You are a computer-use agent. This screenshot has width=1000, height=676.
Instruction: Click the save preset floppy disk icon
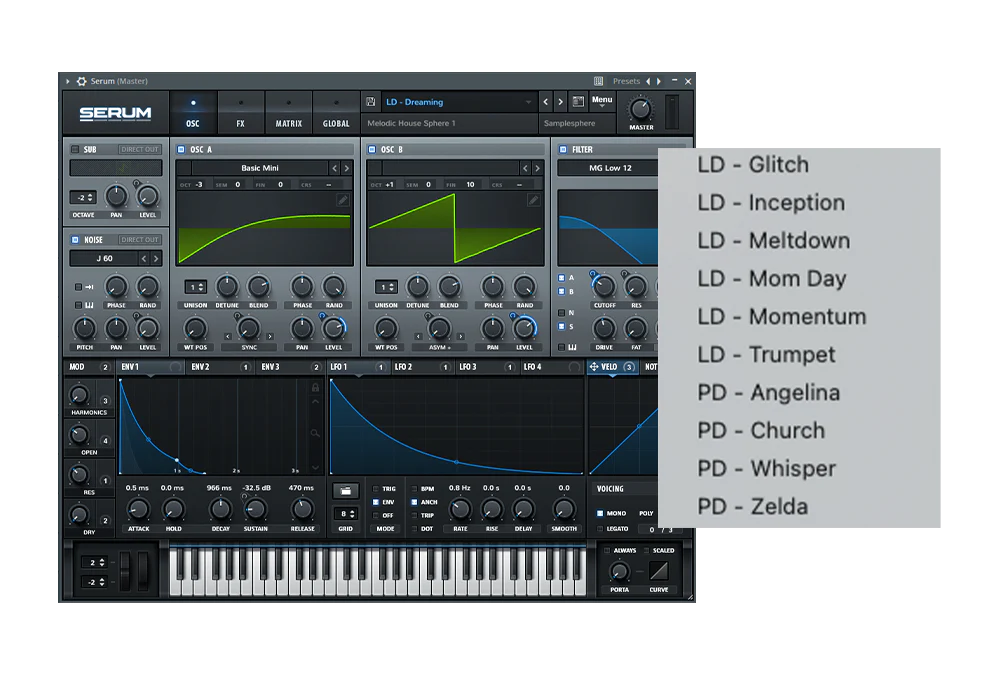(371, 102)
